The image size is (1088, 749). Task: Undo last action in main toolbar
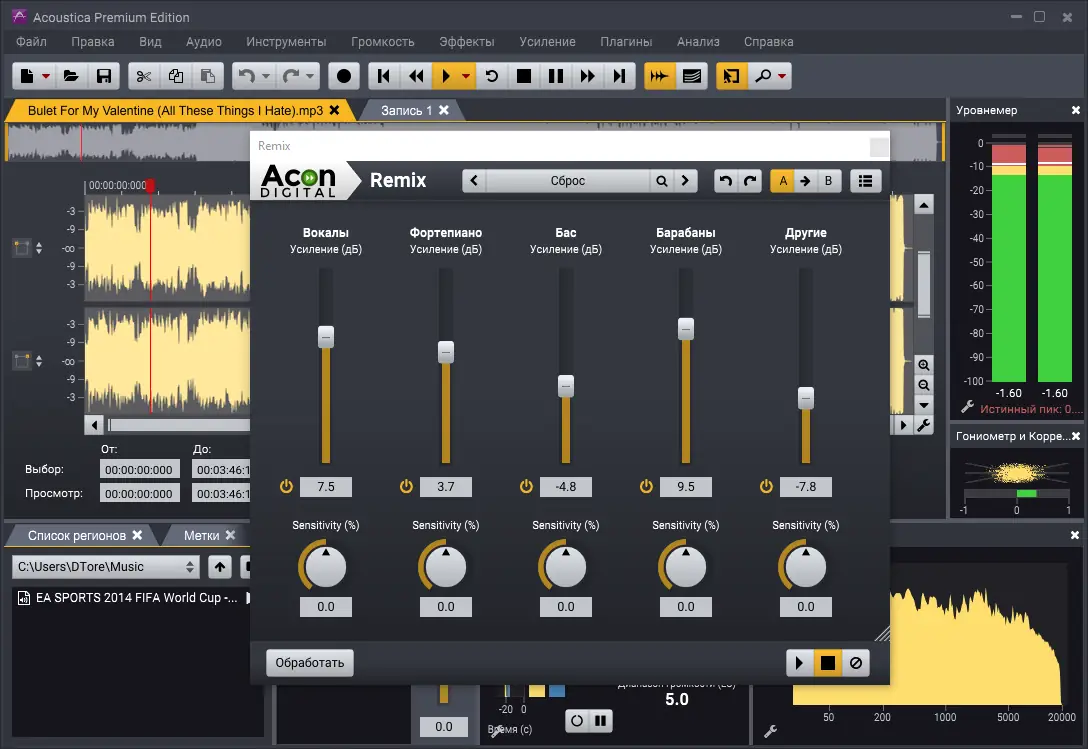click(x=246, y=76)
